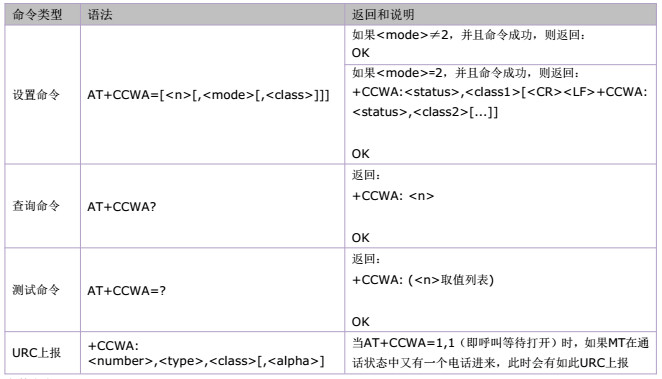Click the +CCWA: (<n>取值列表) response text

[x=423, y=280]
